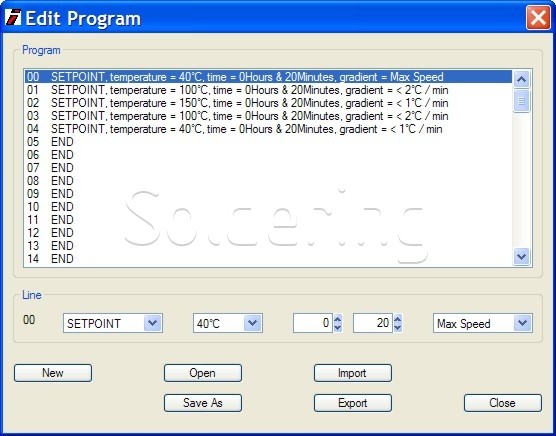Decrease the minutes spinner value
Image resolution: width=556 pixels, height=436 pixels.
pos(398,328)
